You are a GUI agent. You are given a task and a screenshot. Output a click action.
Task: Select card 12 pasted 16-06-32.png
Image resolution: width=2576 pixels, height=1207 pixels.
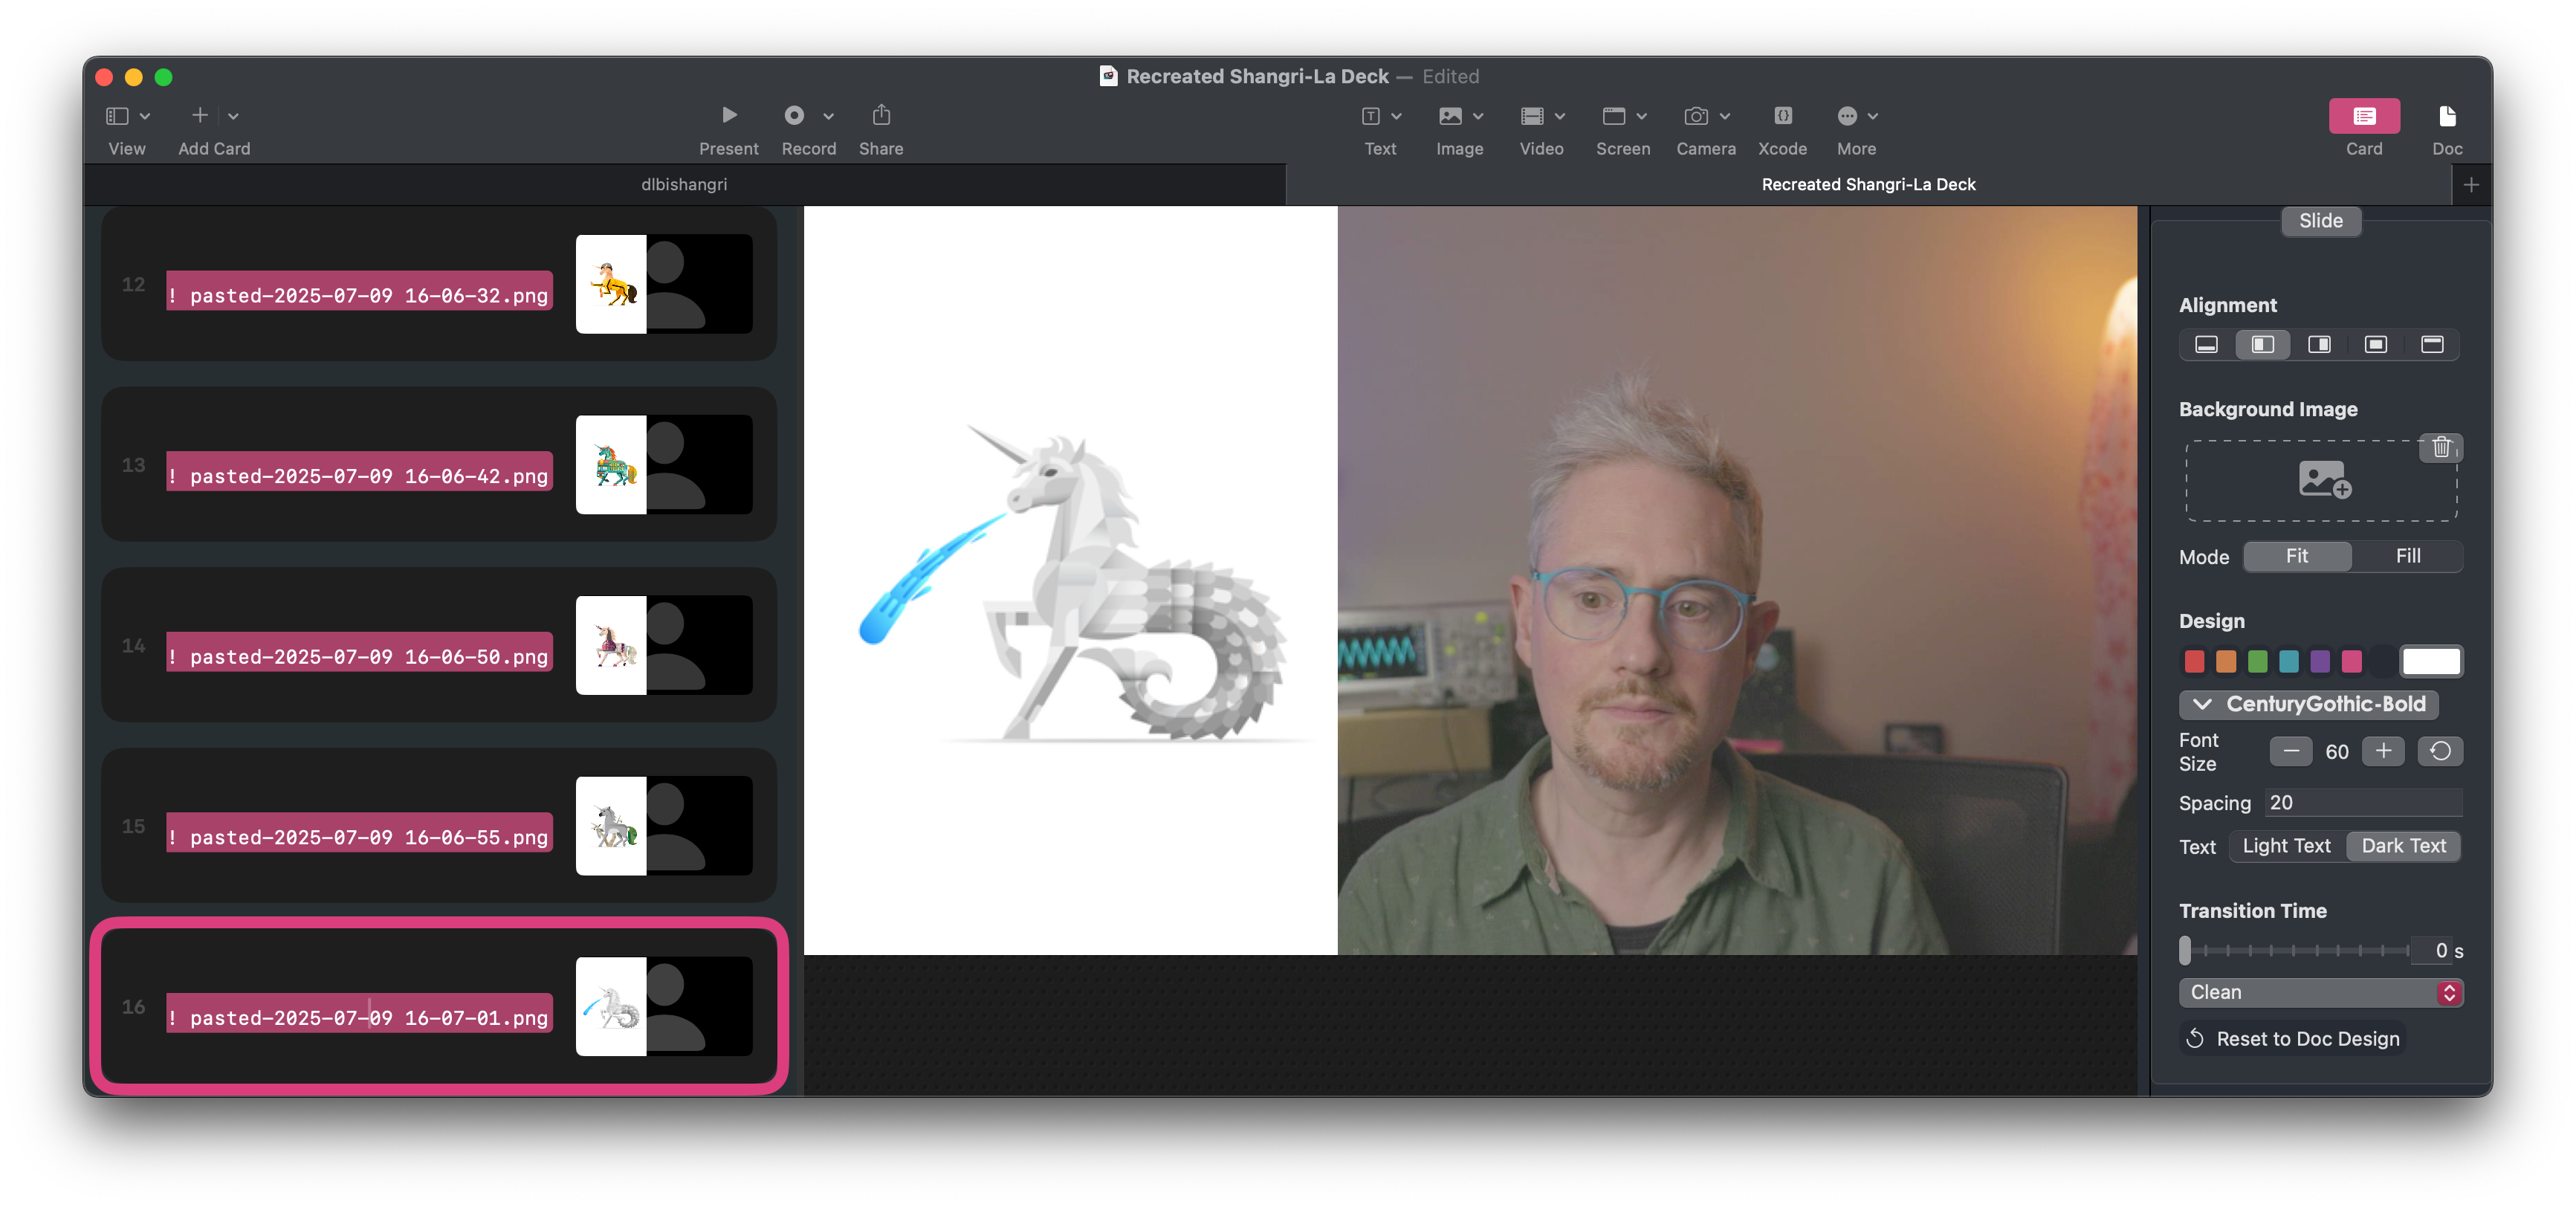pos(439,284)
